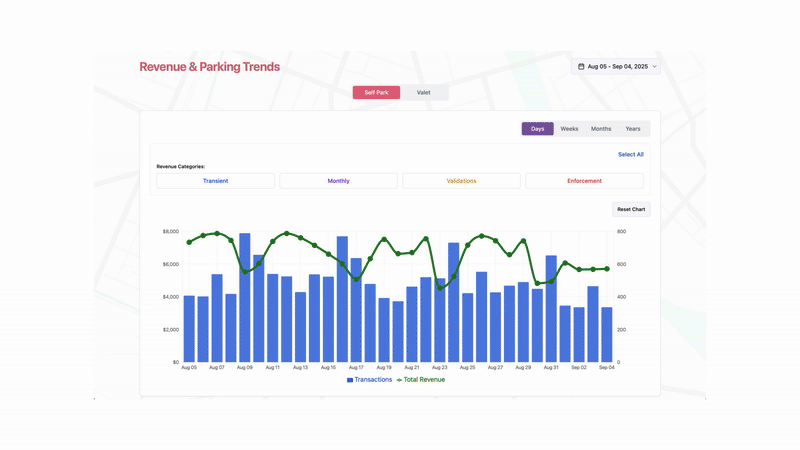The image size is (800, 450).
Task: Select the Months time granularity
Action: pos(601,129)
